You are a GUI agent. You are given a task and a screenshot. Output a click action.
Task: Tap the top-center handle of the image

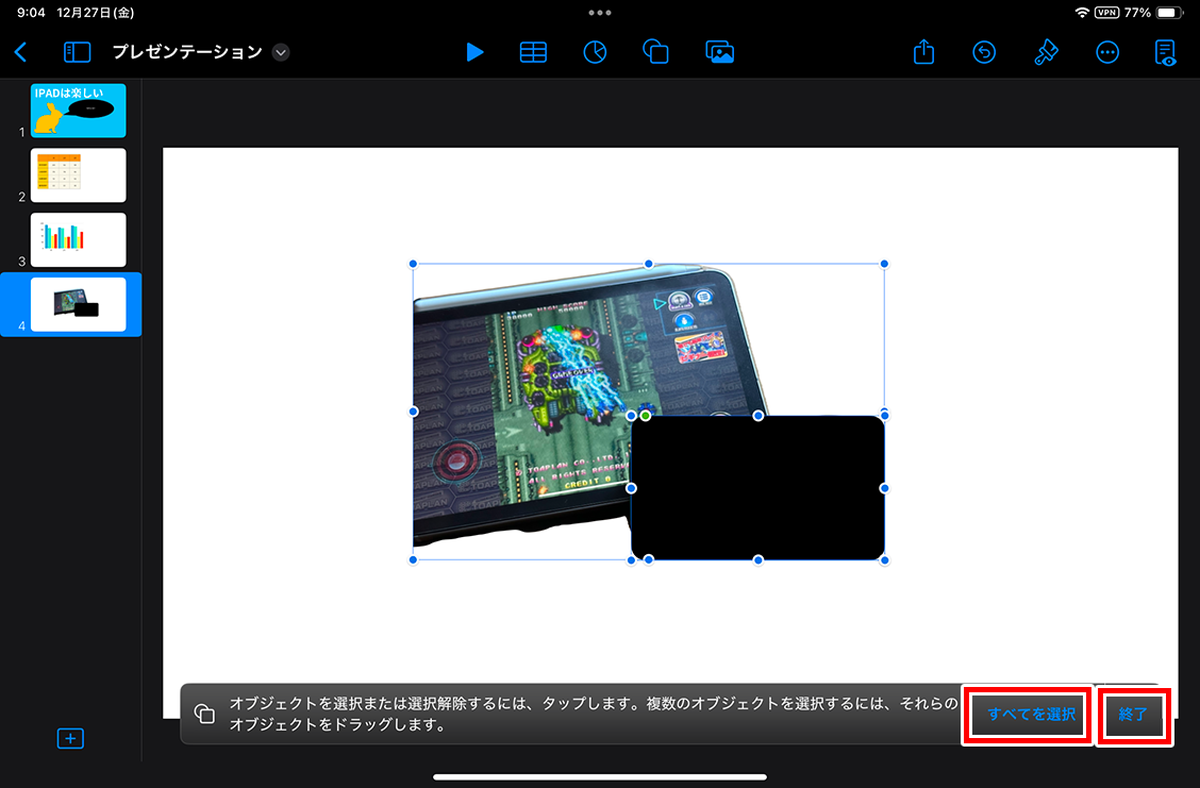pyautogui.click(x=649, y=264)
